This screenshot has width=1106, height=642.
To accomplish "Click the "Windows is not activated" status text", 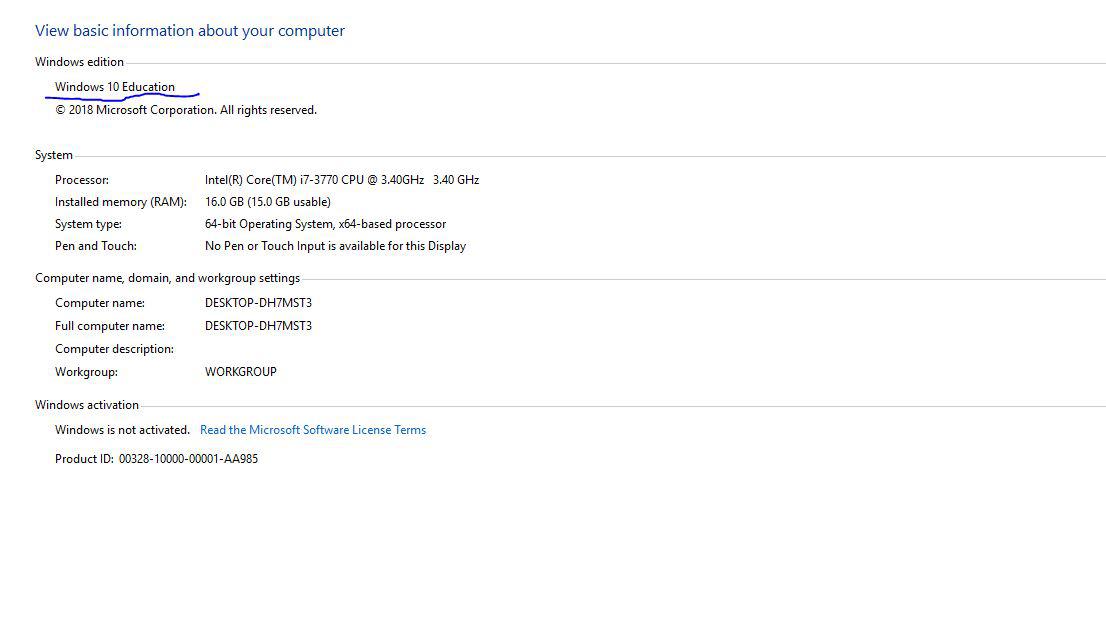I will point(122,430).
